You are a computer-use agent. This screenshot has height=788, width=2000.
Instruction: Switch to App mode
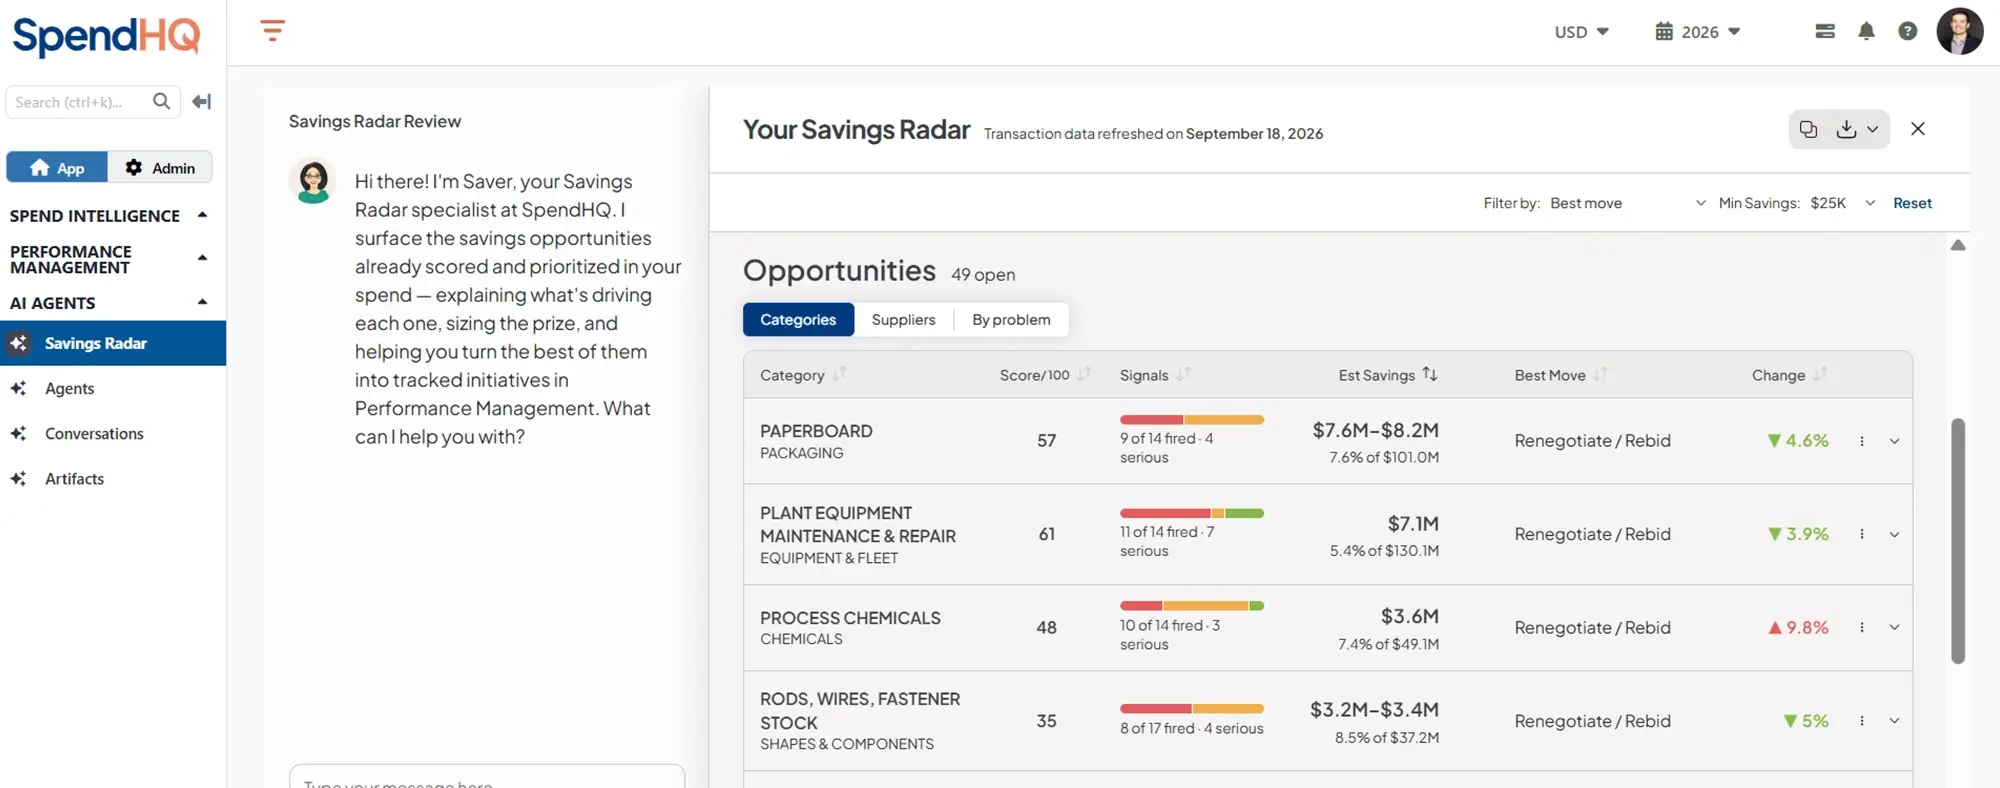(57, 167)
